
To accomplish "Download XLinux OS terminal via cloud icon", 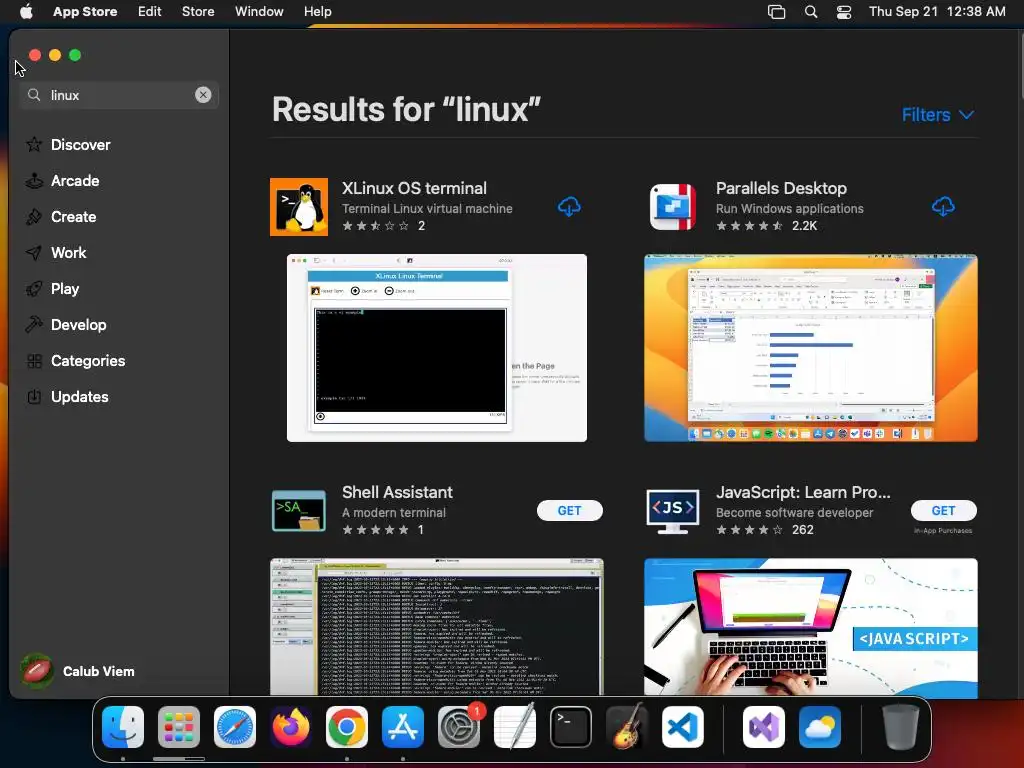I will click(569, 207).
